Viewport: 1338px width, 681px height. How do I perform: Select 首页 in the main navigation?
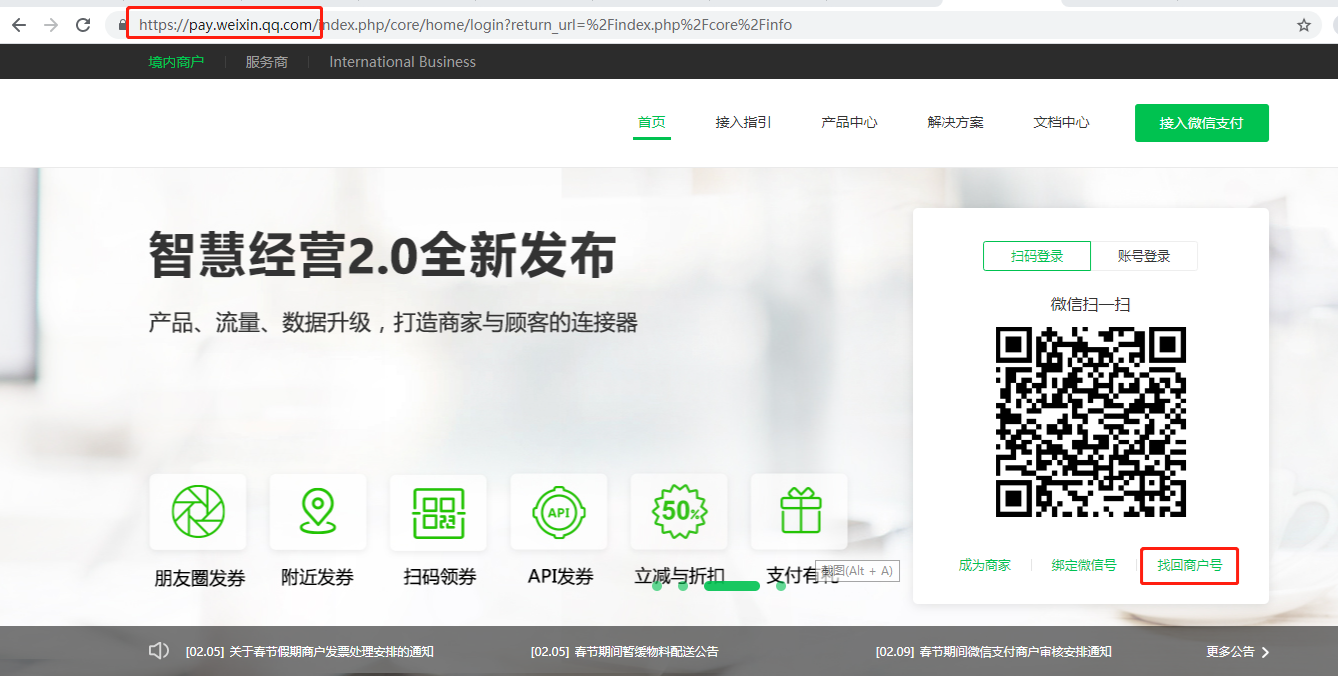(x=652, y=122)
